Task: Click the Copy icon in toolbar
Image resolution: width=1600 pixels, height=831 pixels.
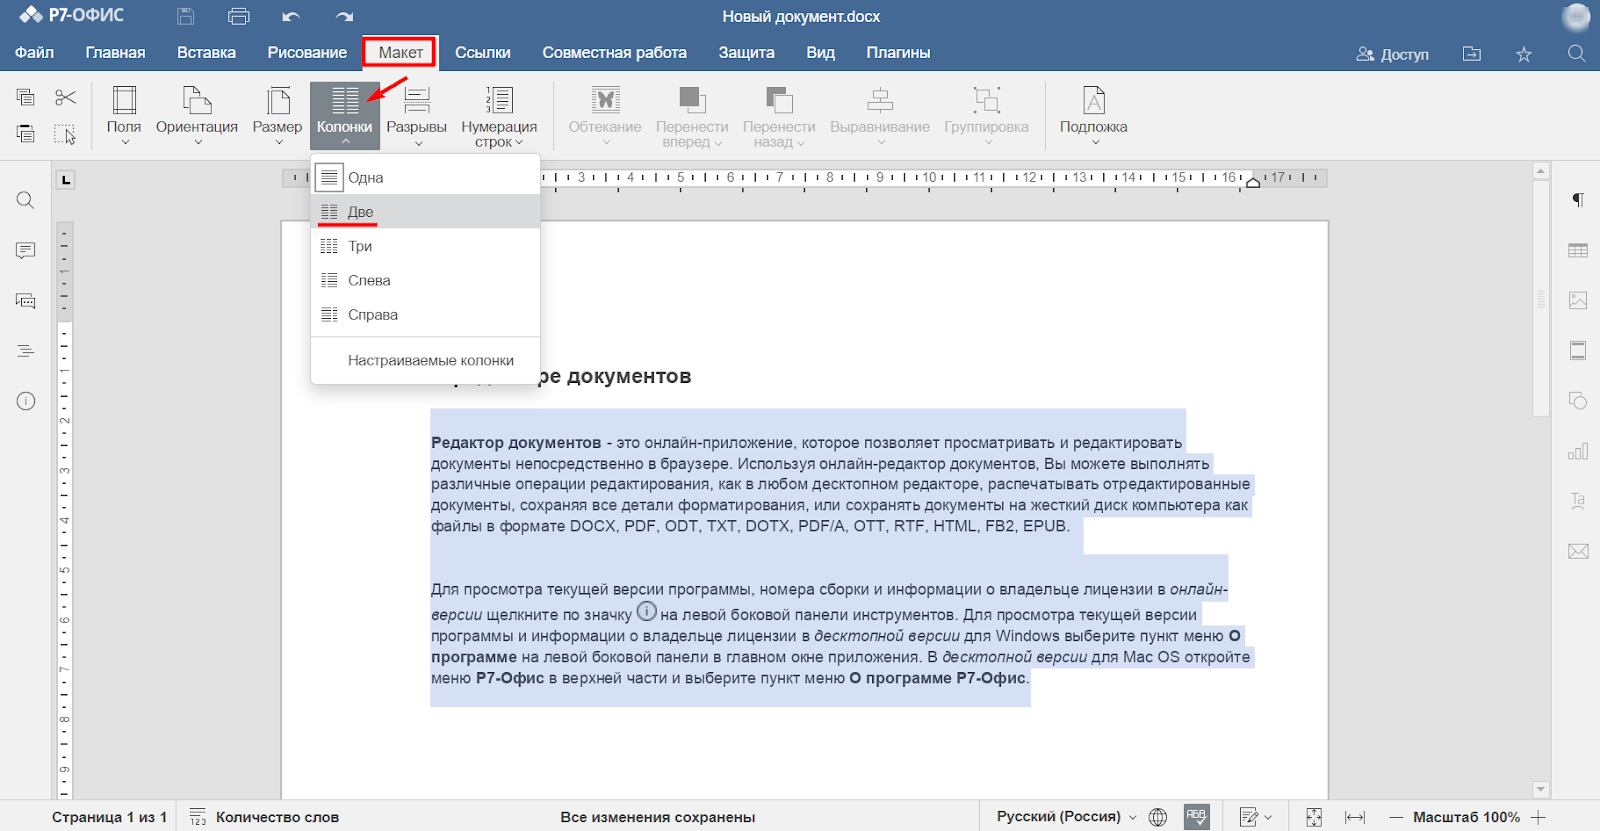Action: click(x=26, y=97)
